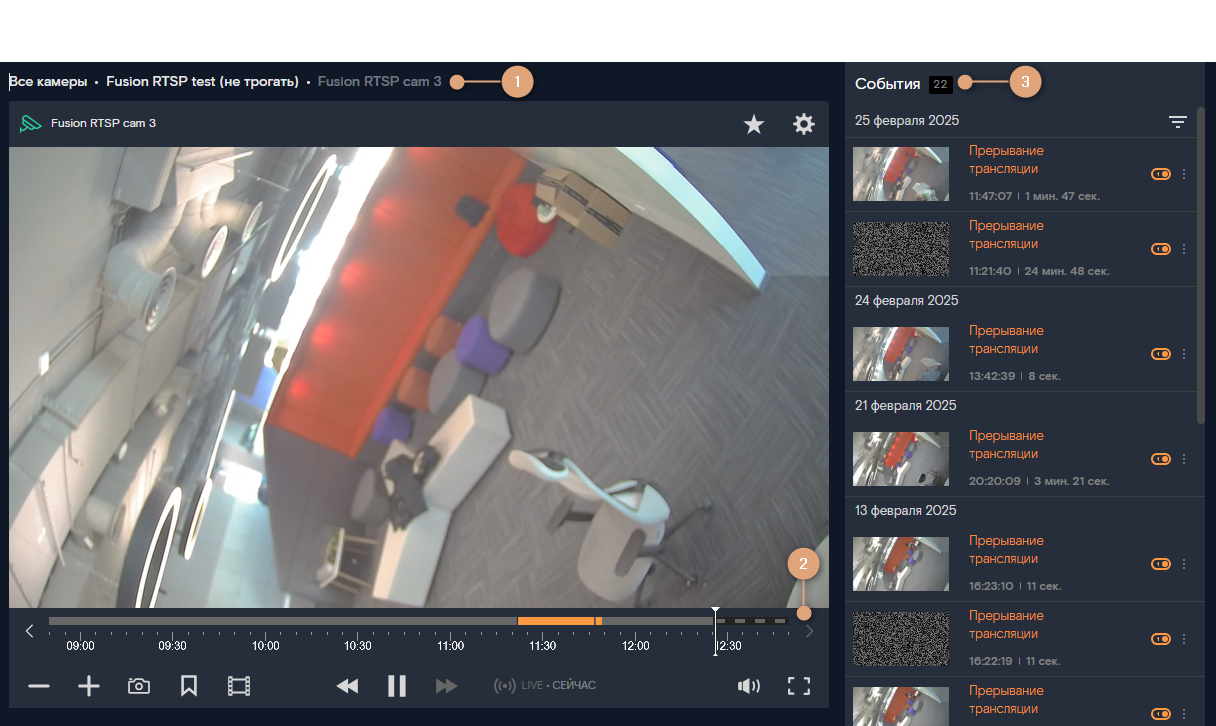This screenshot has width=1216, height=726.
Task: Open the three-dot menu for the 20:20:09 event
Action: tap(1184, 459)
